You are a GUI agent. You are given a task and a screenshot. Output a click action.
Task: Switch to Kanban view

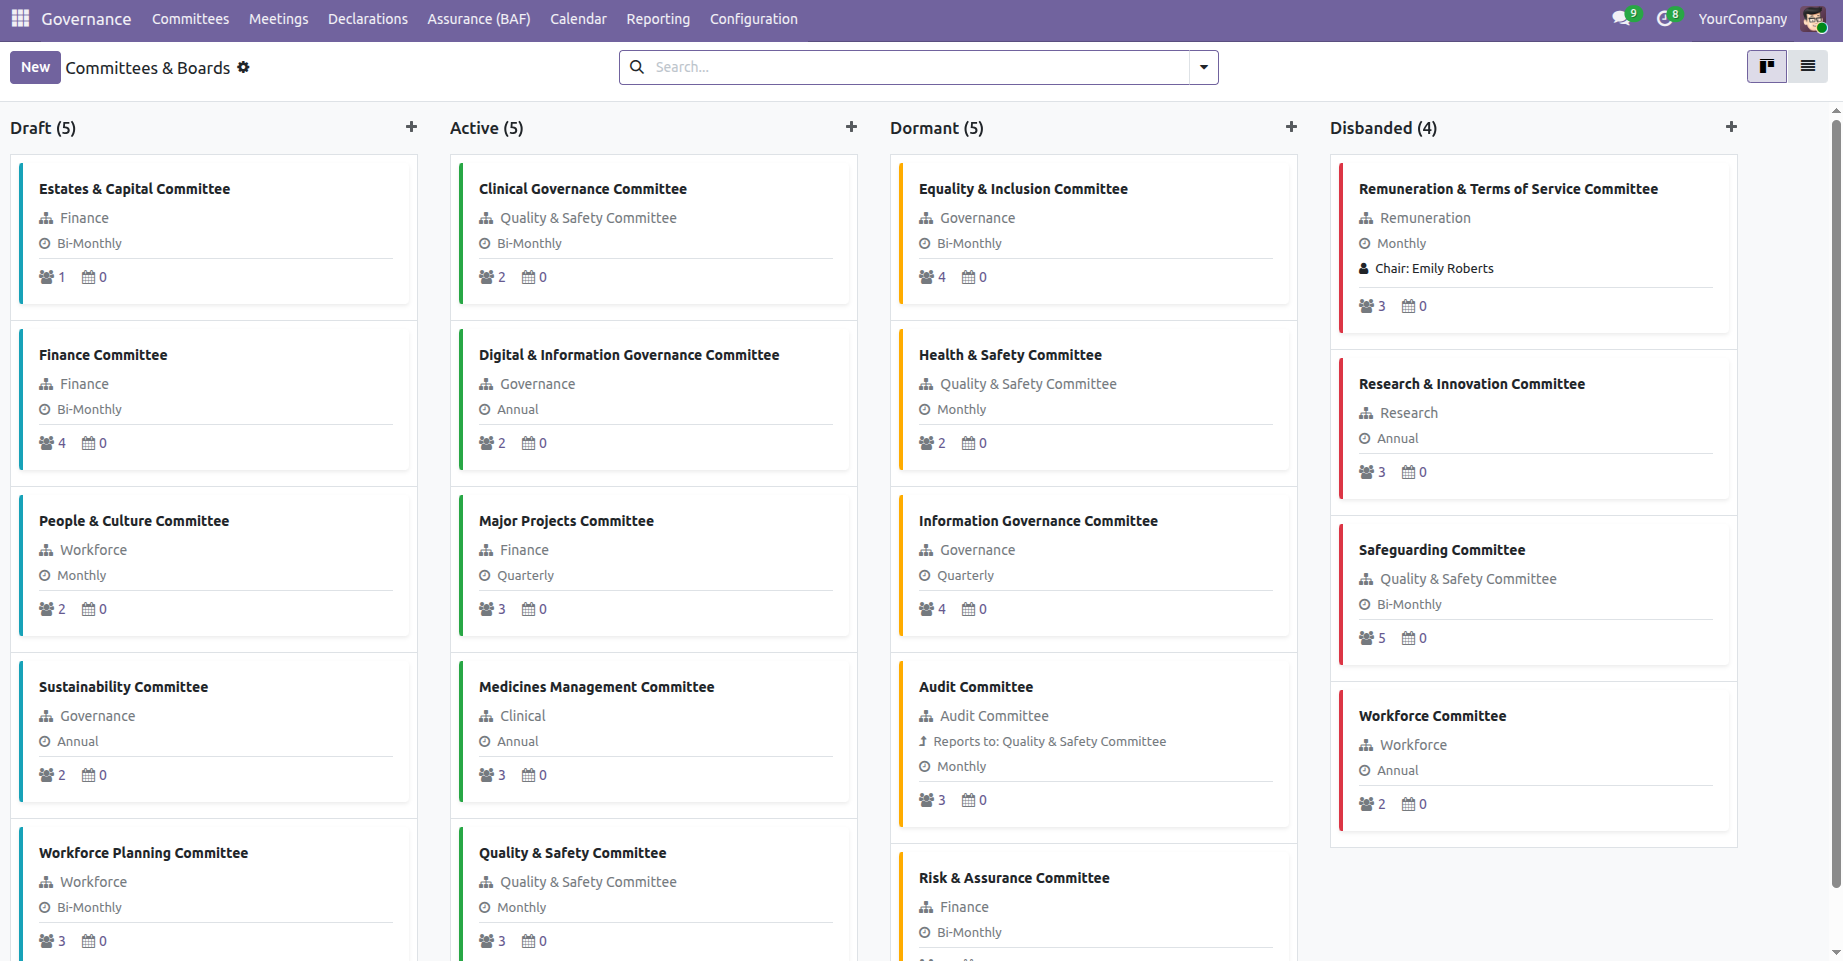pos(1767,66)
